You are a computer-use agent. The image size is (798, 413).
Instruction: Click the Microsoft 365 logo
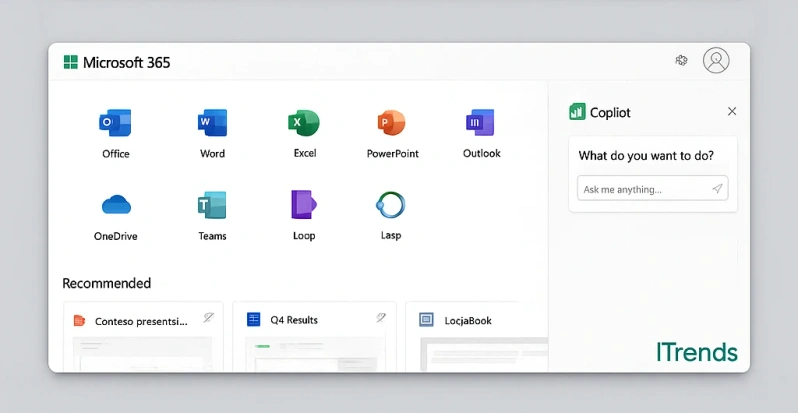click(x=71, y=62)
